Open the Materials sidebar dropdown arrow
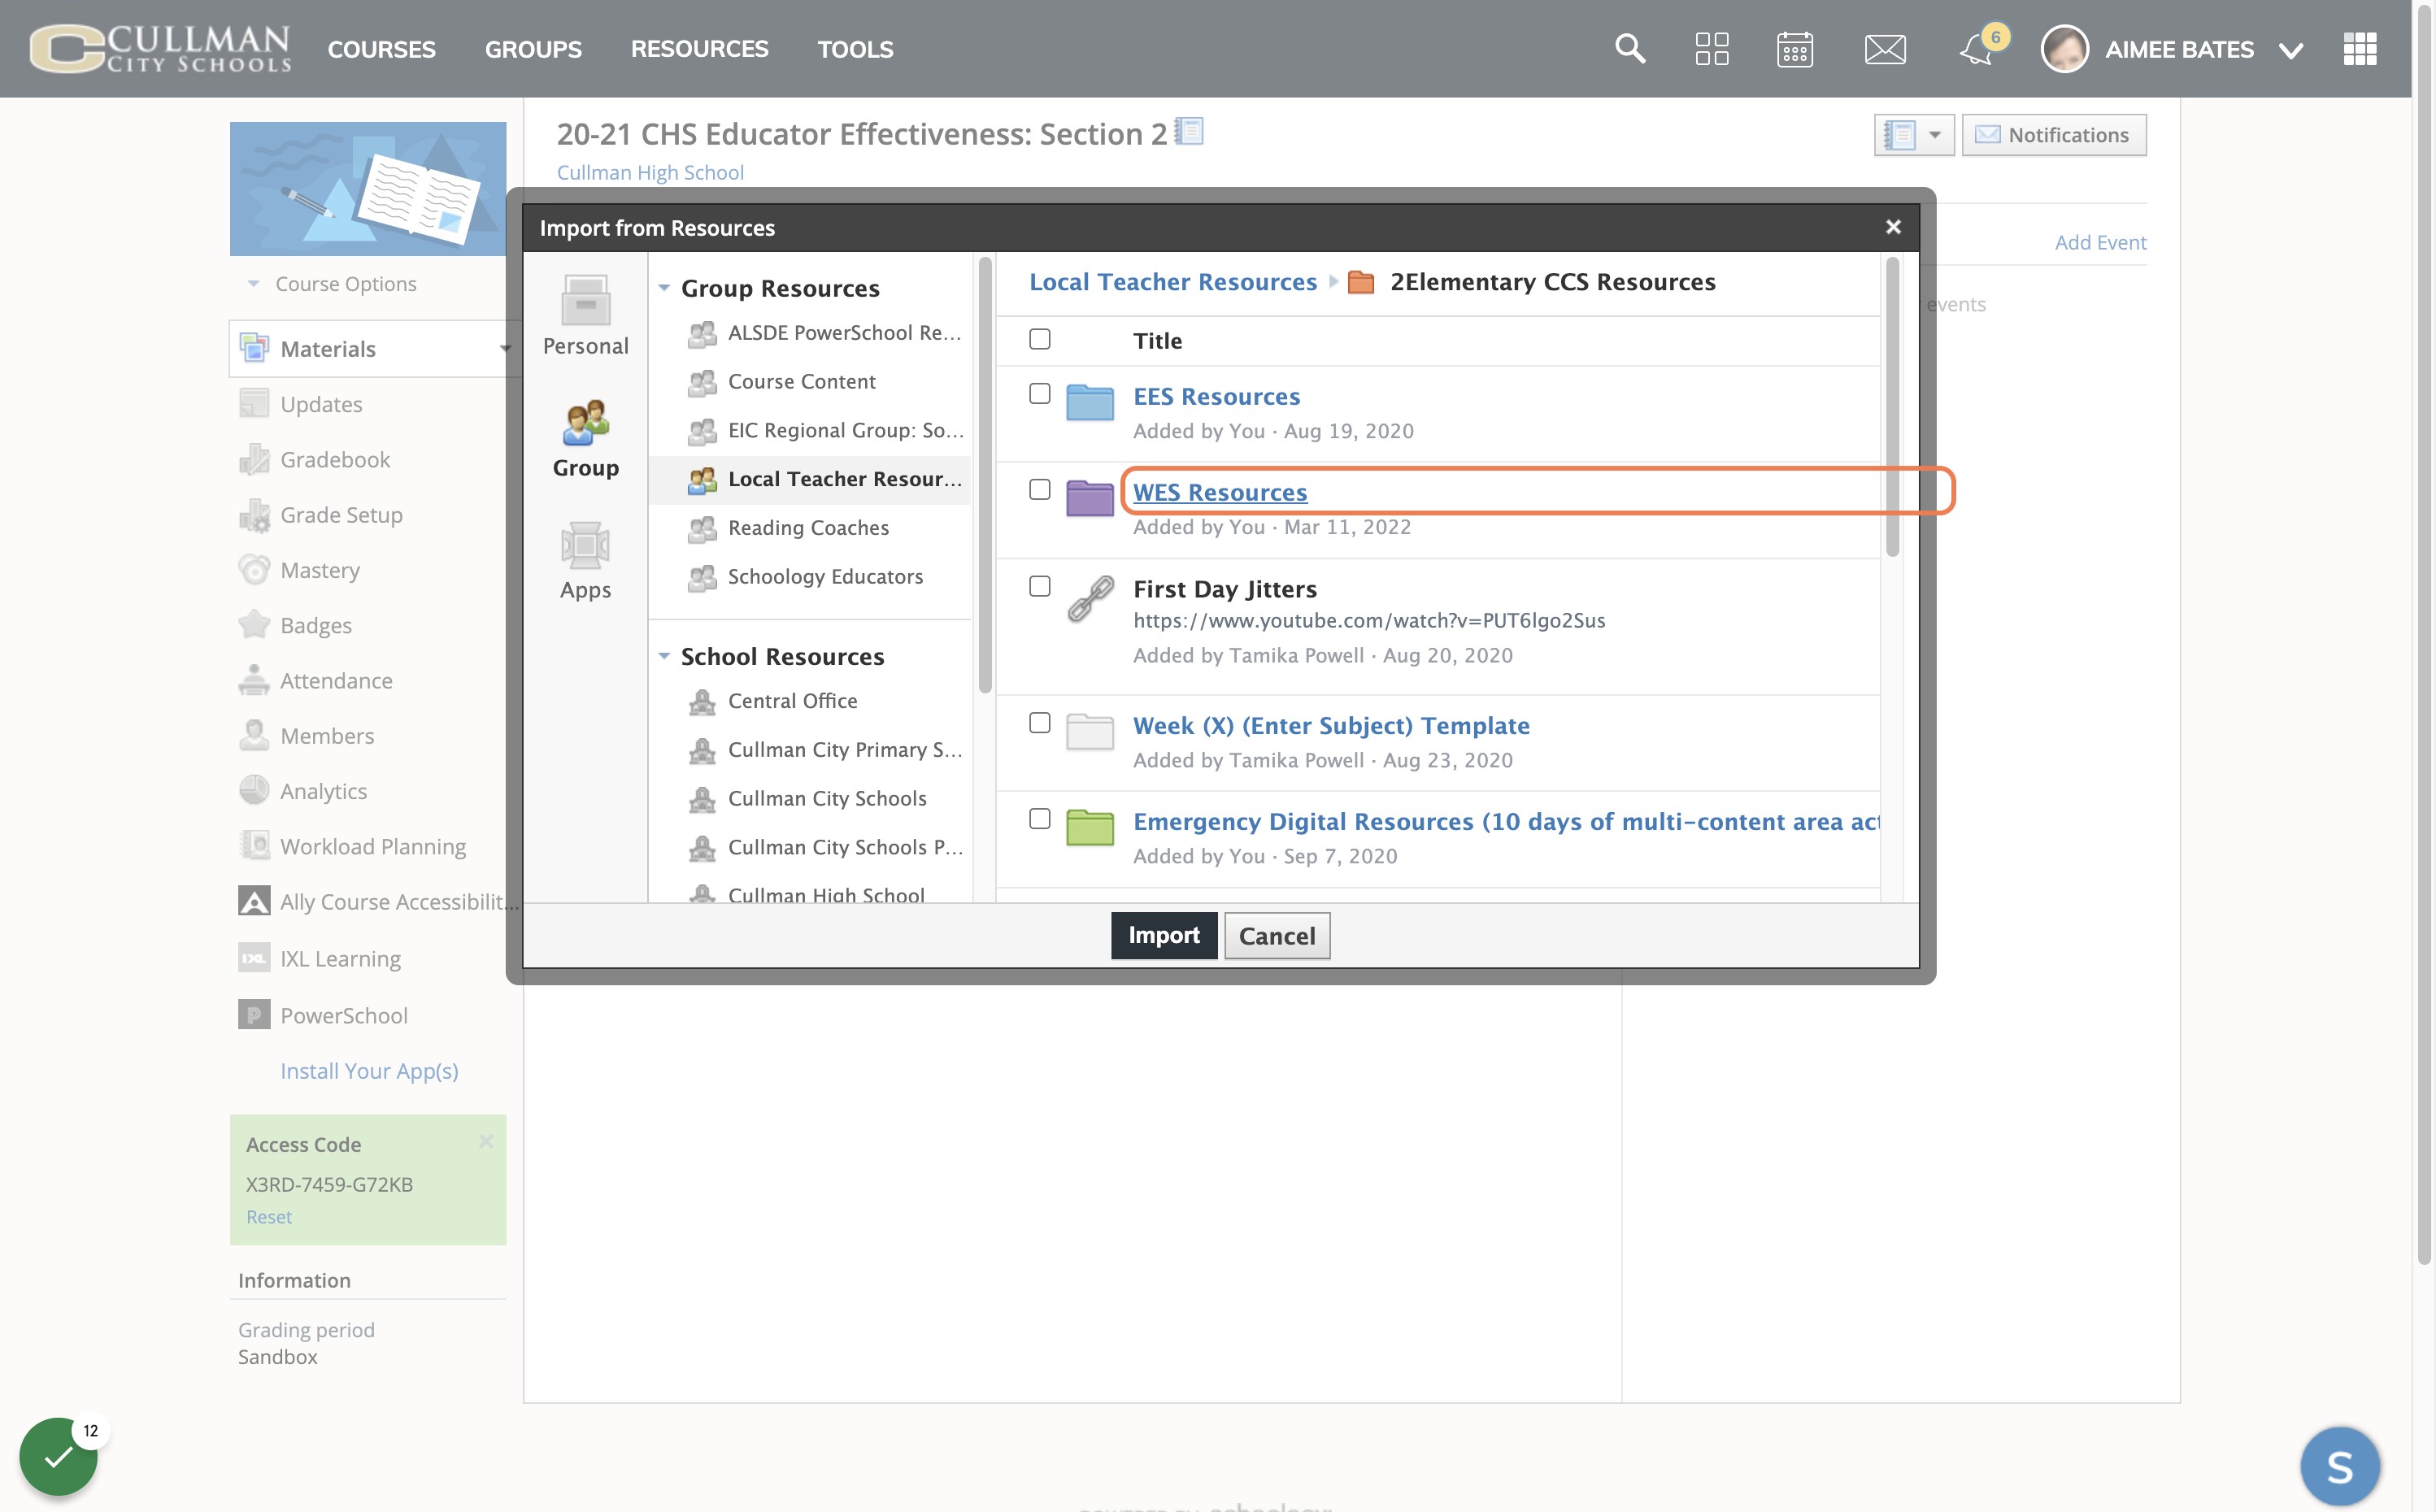 point(506,349)
